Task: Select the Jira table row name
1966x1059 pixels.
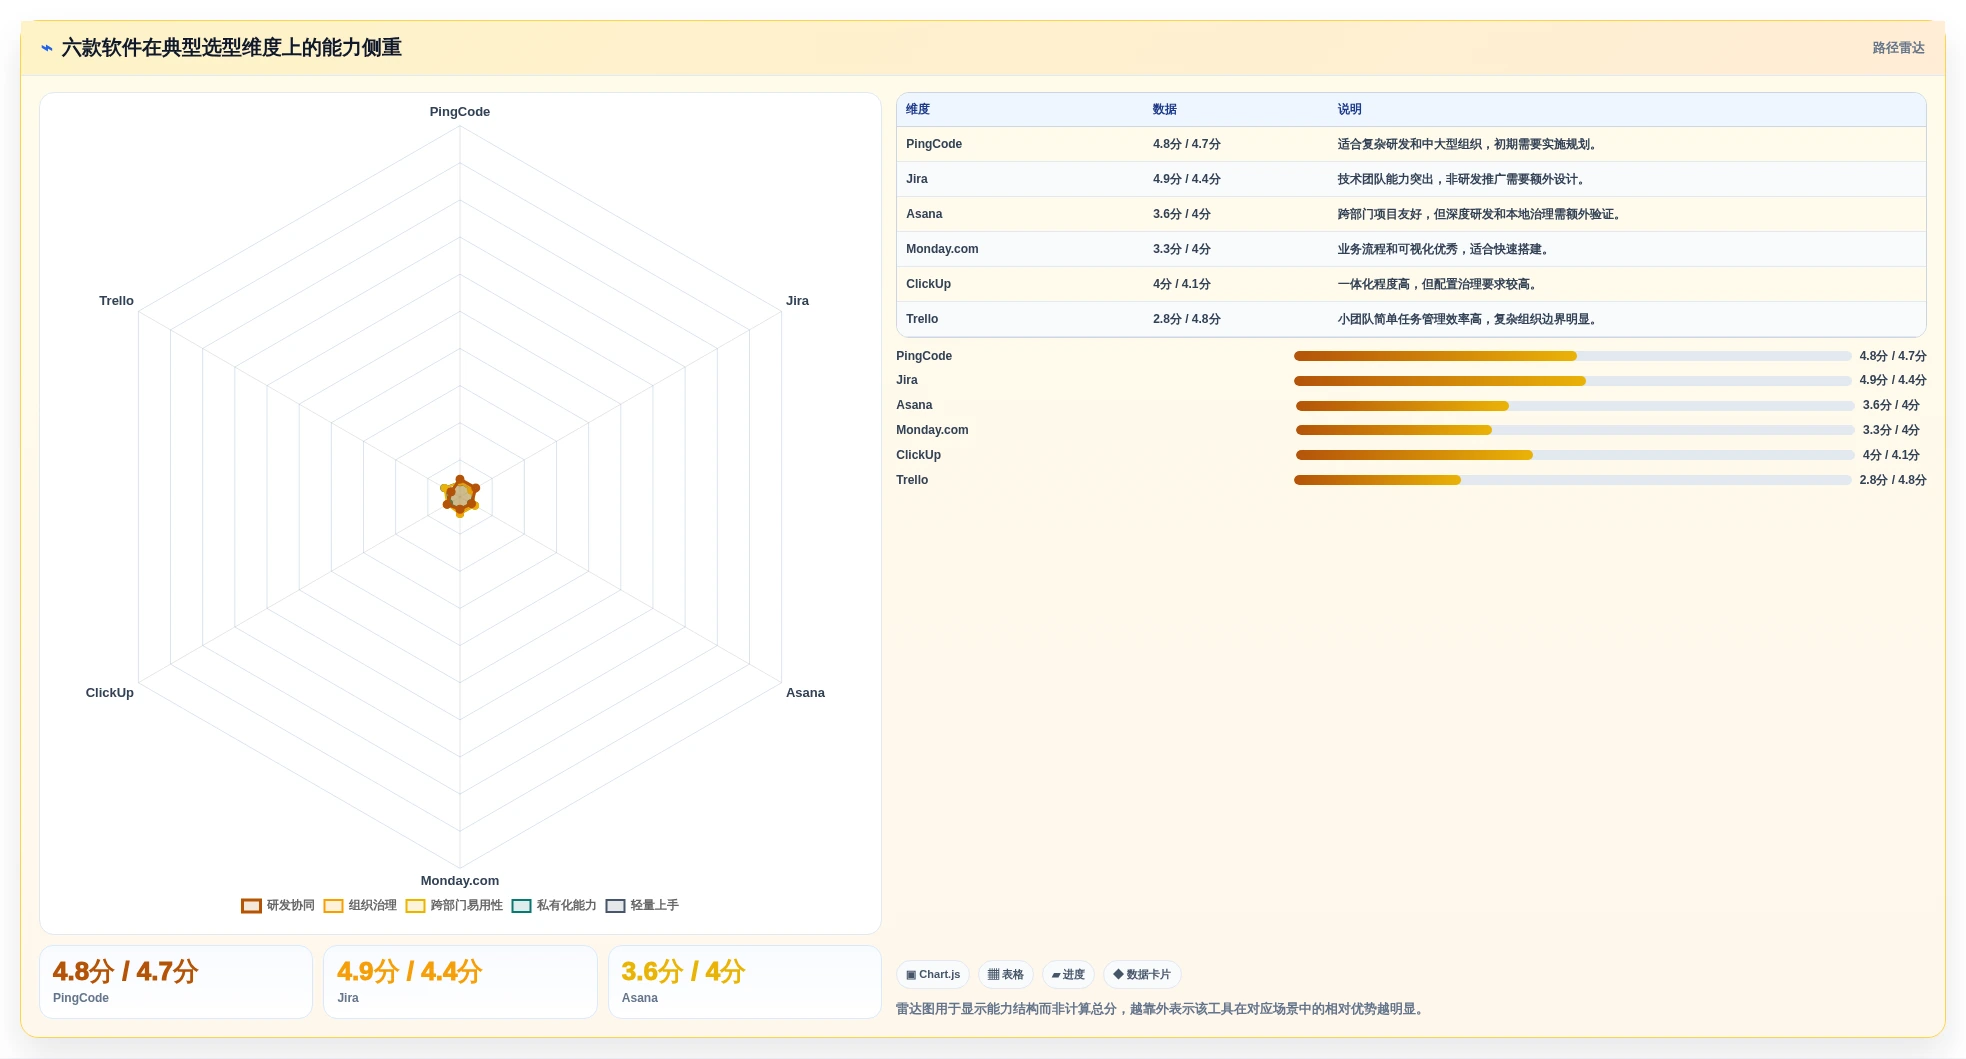Action: tap(917, 179)
